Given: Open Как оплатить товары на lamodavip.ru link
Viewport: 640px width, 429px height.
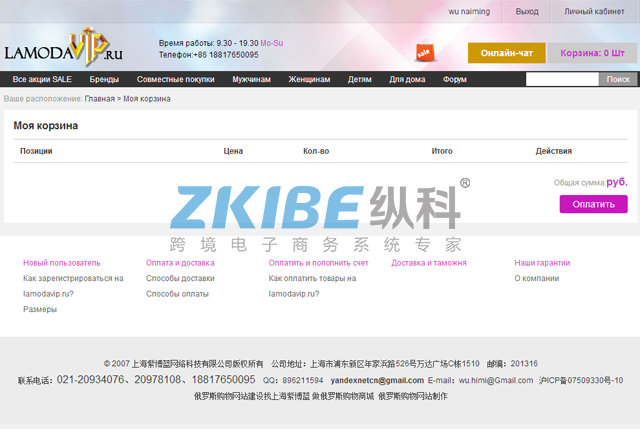Looking at the screenshot, I should click(x=312, y=286).
